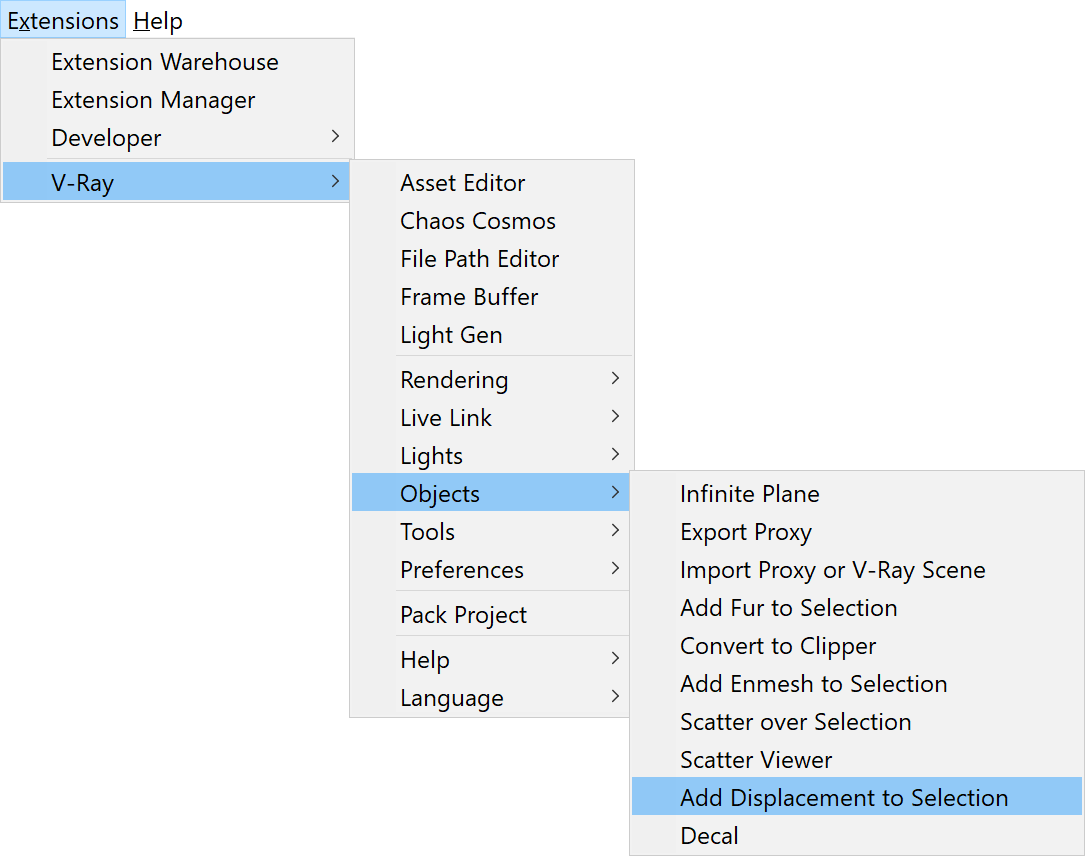Open Light Gen
The width and height of the screenshot is (1085, 856).
tap(492, 335)
